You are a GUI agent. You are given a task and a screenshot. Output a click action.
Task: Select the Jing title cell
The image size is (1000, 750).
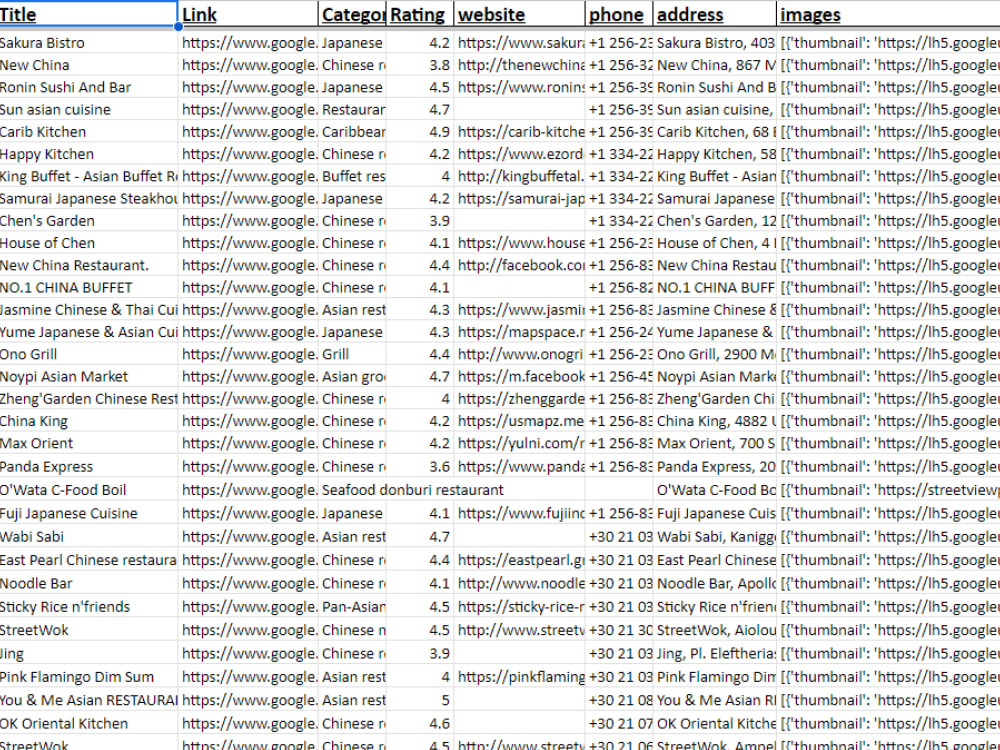point(88,654)
